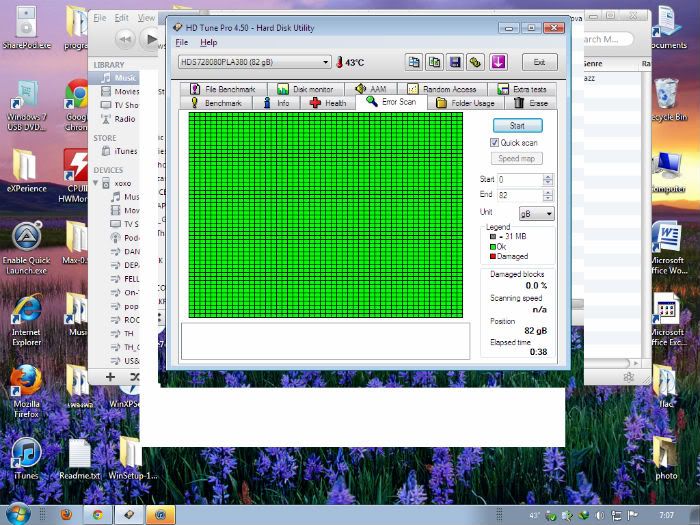
Task: Click the copy screenshot toolbar icon
Action: 435,62
